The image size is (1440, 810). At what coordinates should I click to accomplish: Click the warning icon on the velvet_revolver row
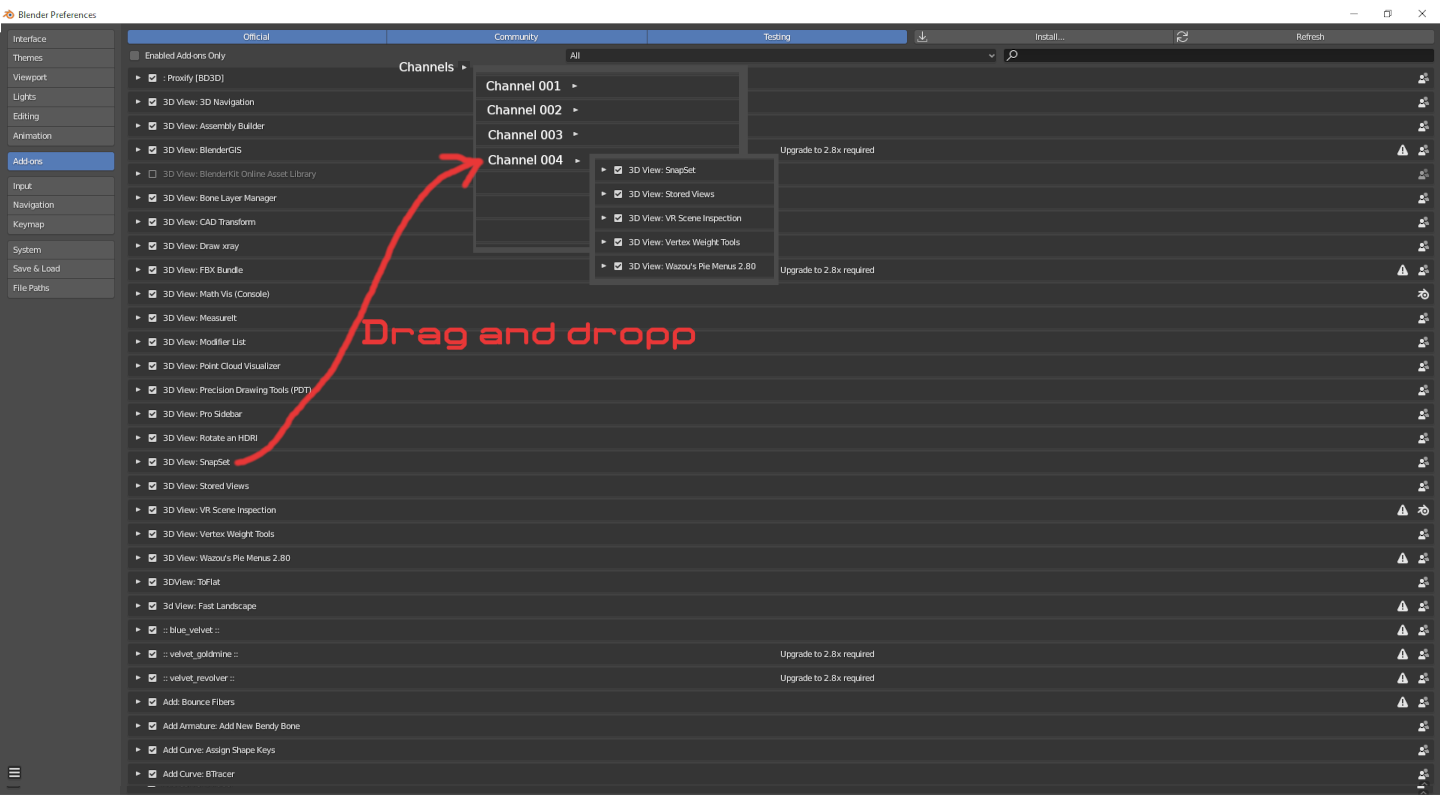(x=1403, y=678)
